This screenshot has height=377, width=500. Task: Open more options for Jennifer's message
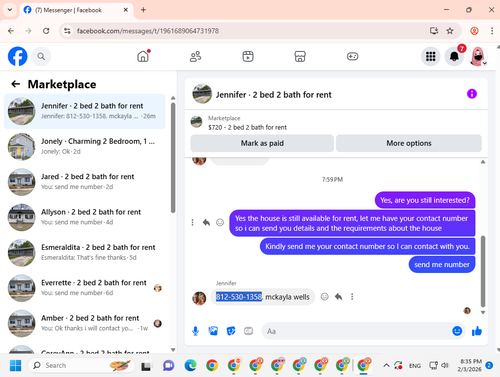[352, 297]
